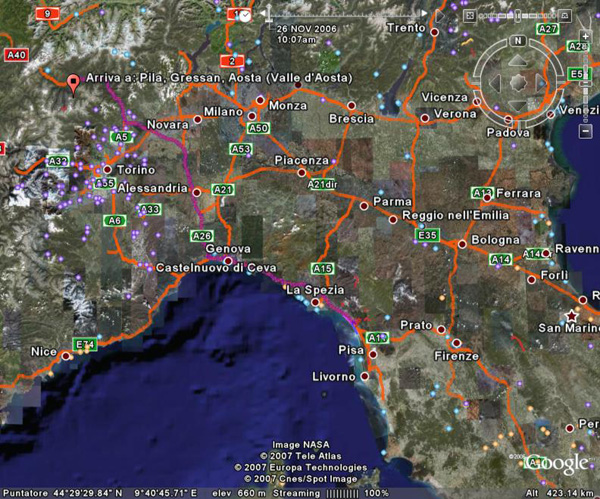Image resolution: width=600 pixels, height=499 pixels.
Task: Pan the map left using the compass arrow
Action: [x=494, y=82]
